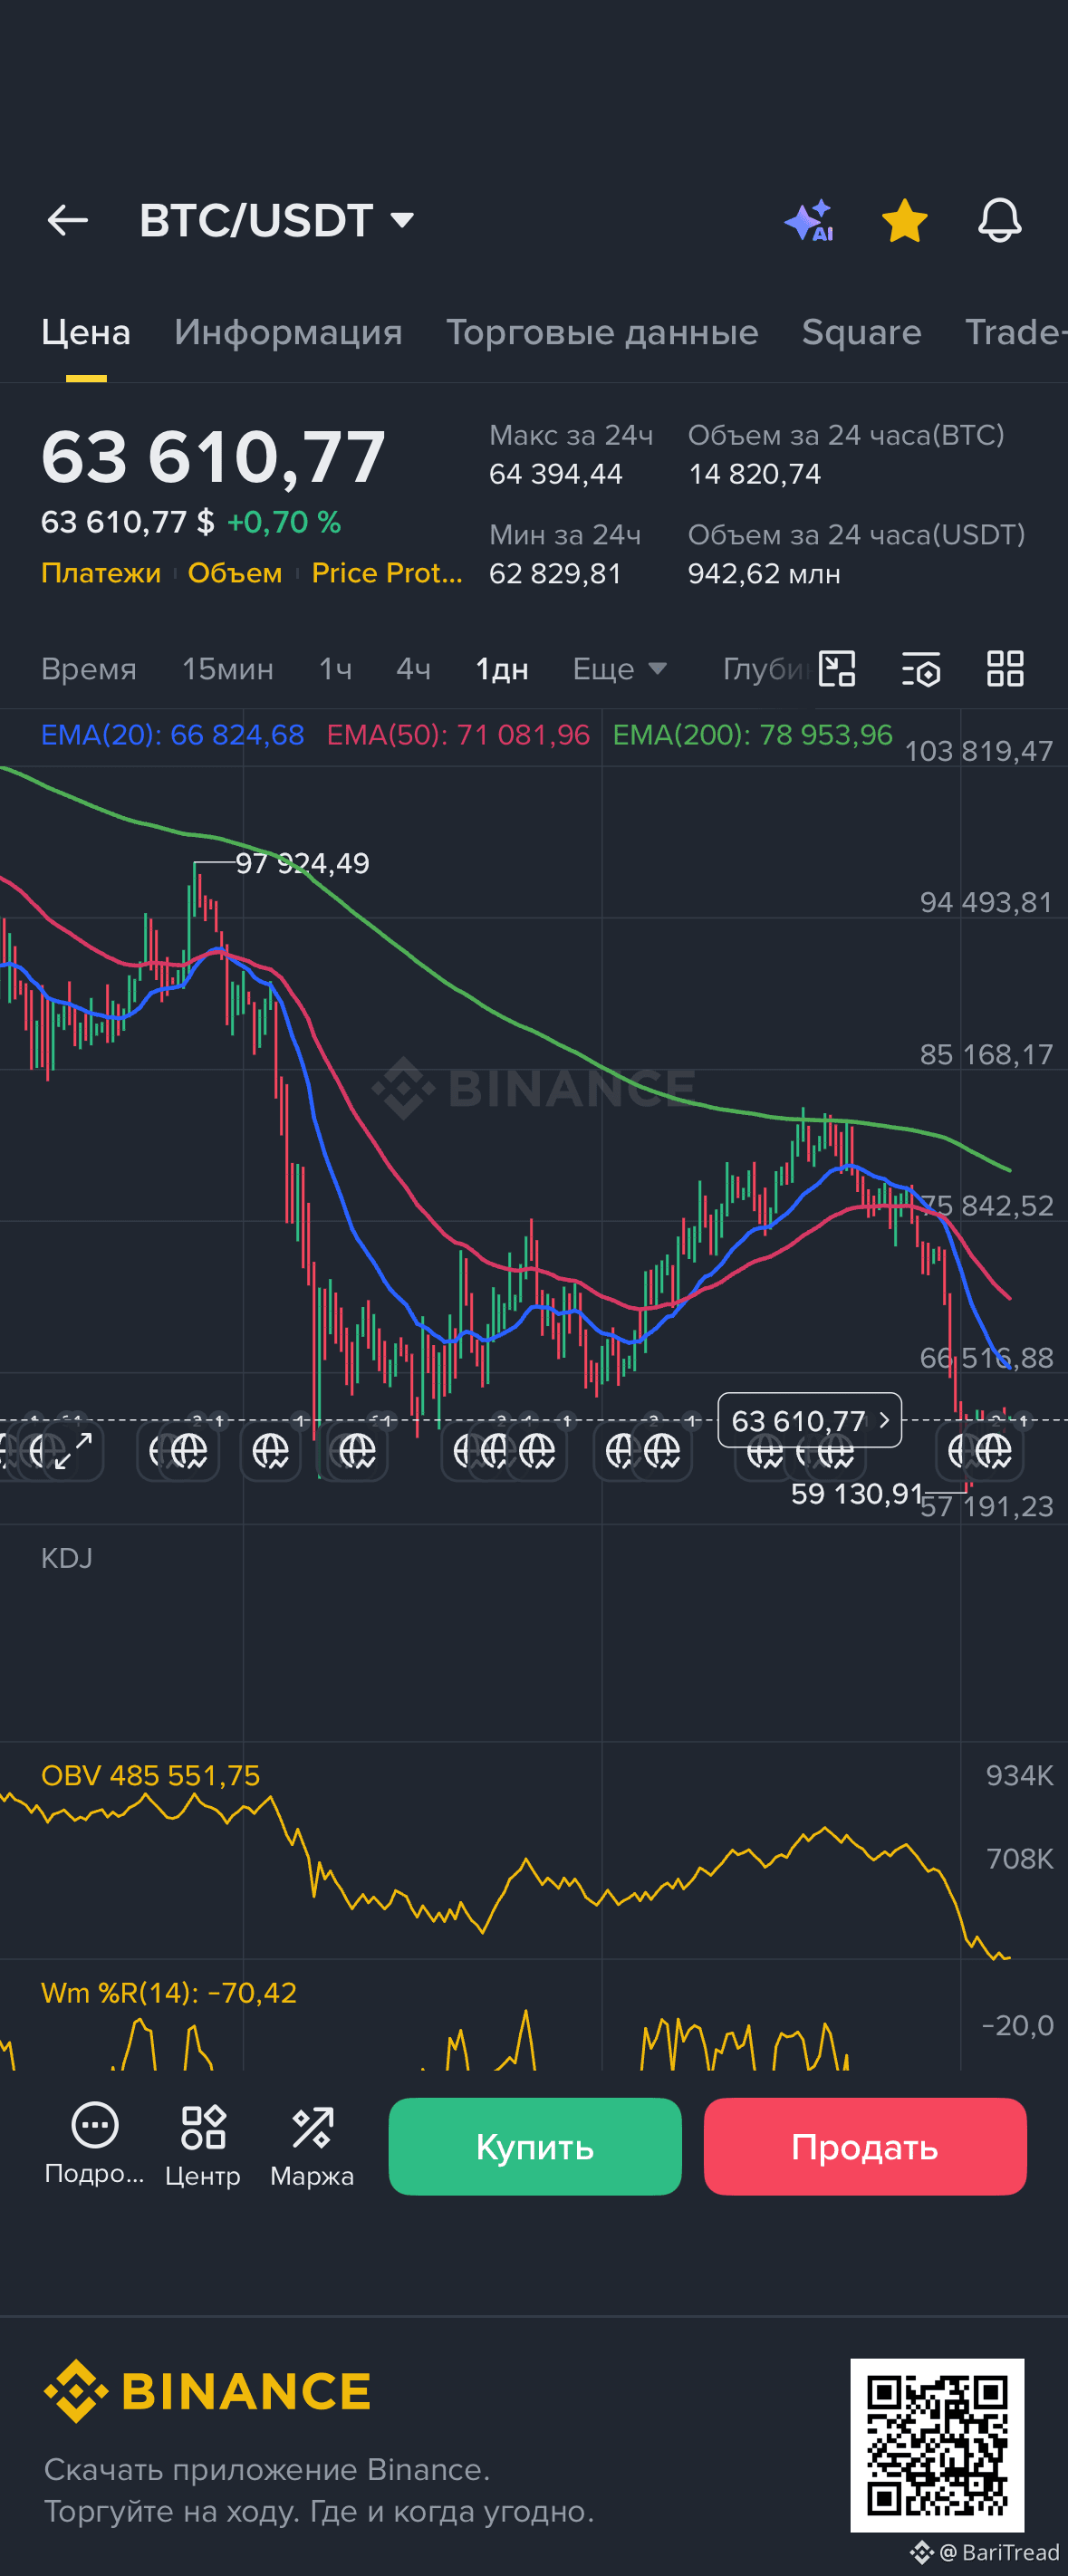1068x2576 pixels.
Task: Switch to the Цена tab
Action: [86, 332]
